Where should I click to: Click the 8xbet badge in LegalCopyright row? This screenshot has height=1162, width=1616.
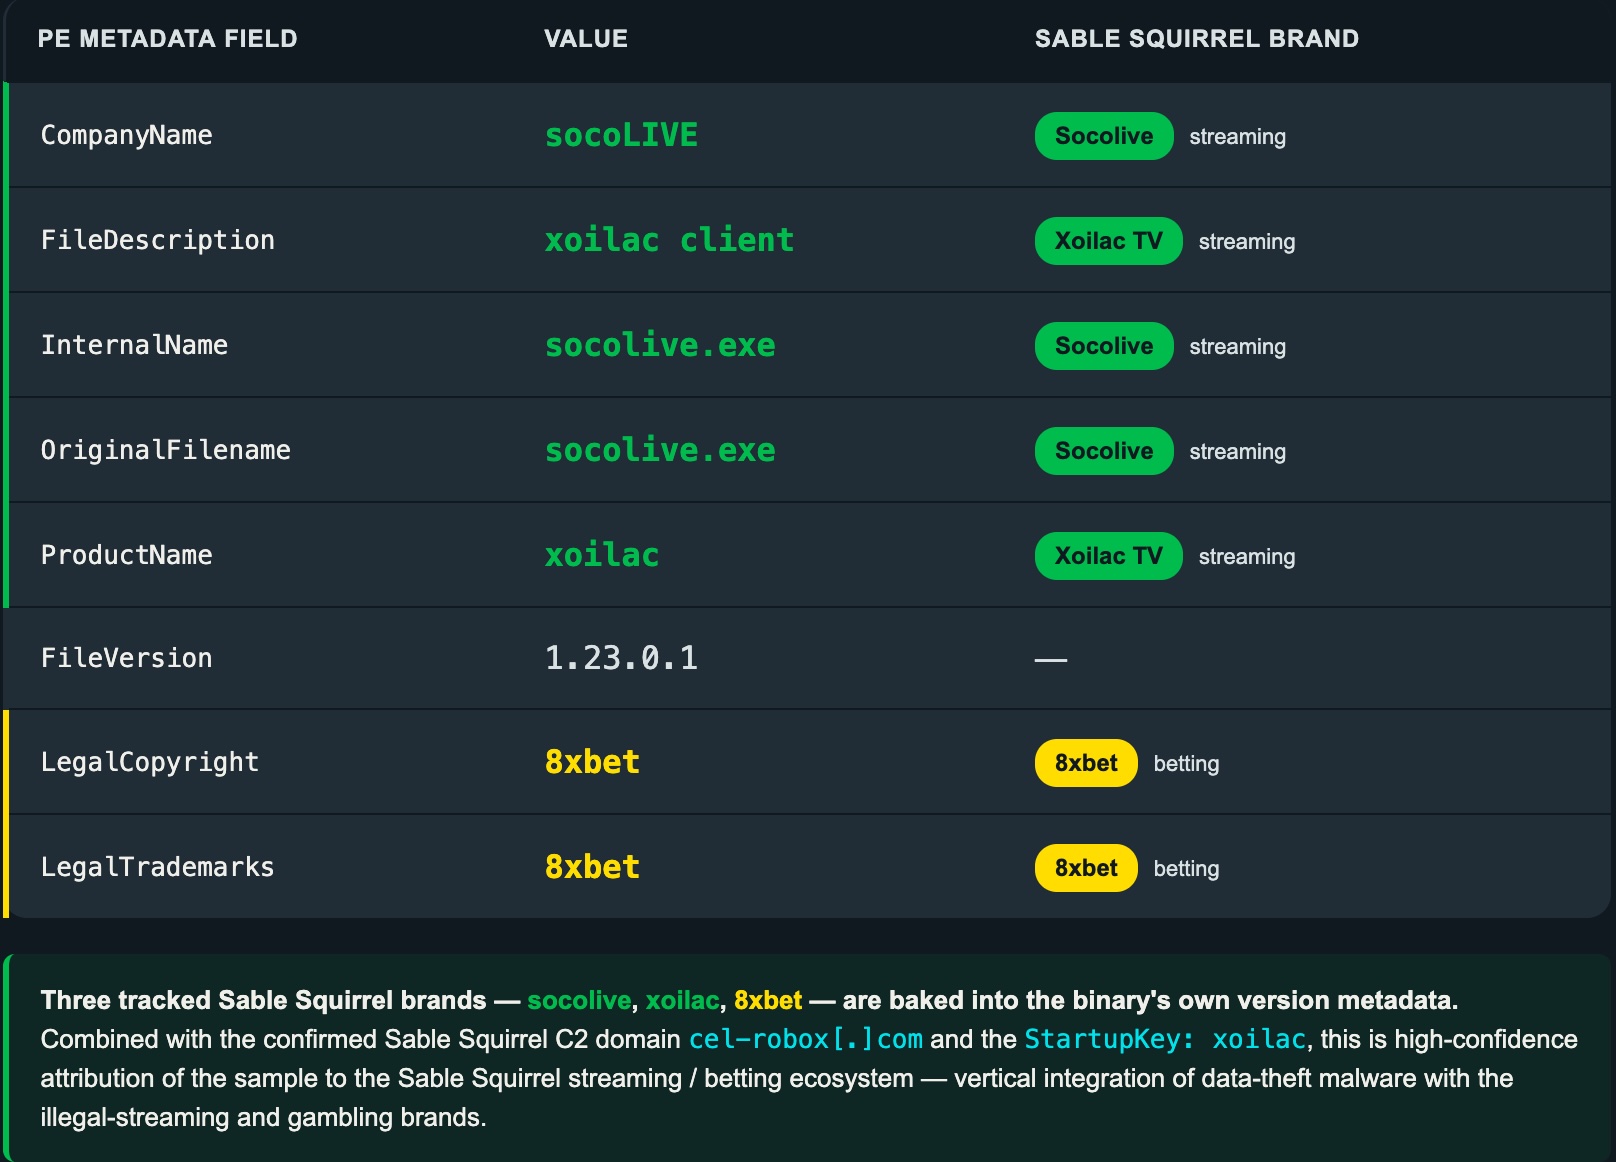tap(1086, 763)
